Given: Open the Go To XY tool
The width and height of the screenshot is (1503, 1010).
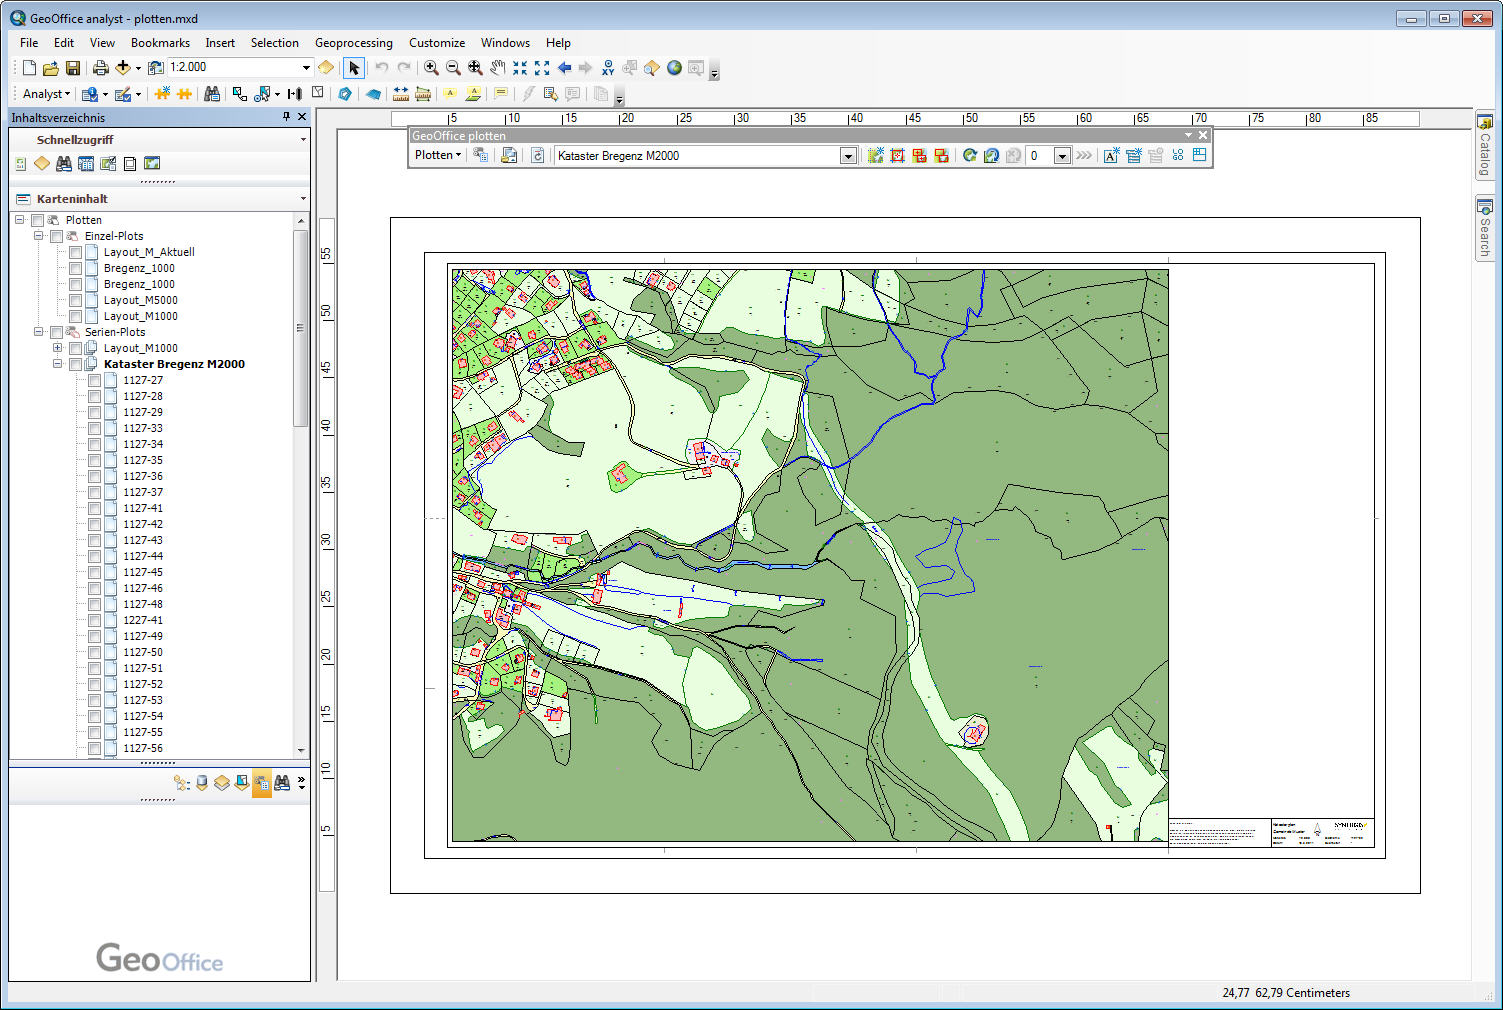Looking at the screenshot, I should pos(608,68).
